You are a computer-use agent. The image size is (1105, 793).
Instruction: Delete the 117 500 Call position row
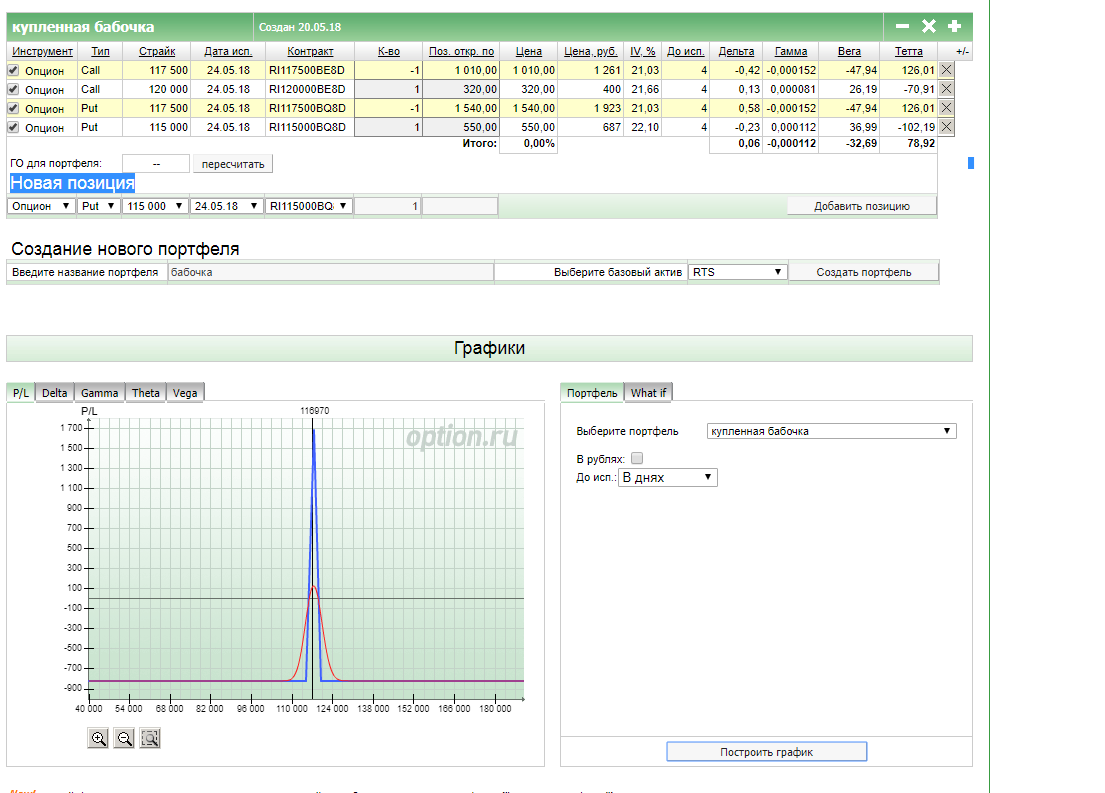(946, 70)
